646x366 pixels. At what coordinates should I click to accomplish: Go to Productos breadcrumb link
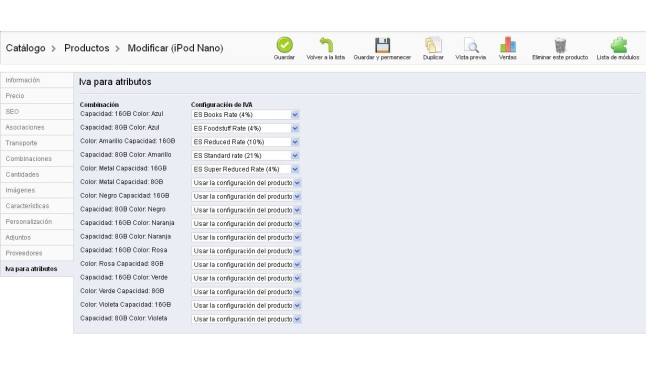(x=87, y=48)
